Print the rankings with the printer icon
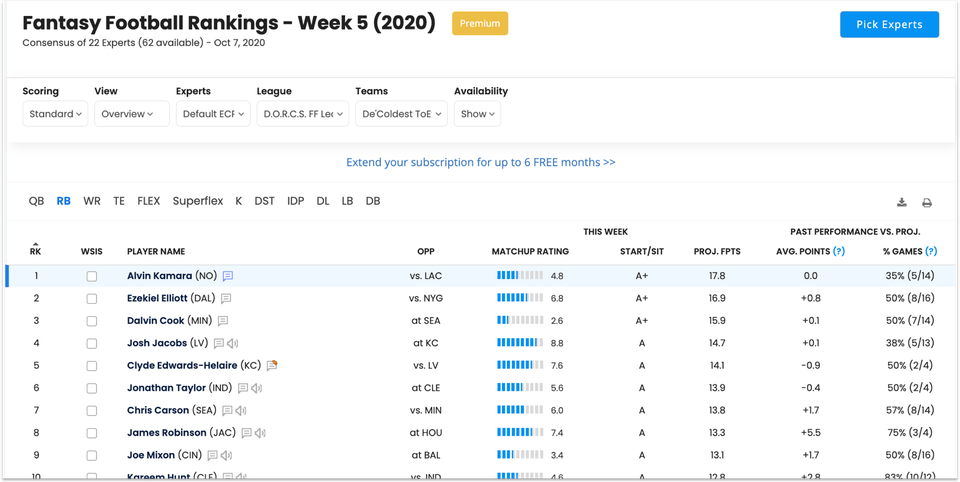The image size is (960, 482). [927, 203]
